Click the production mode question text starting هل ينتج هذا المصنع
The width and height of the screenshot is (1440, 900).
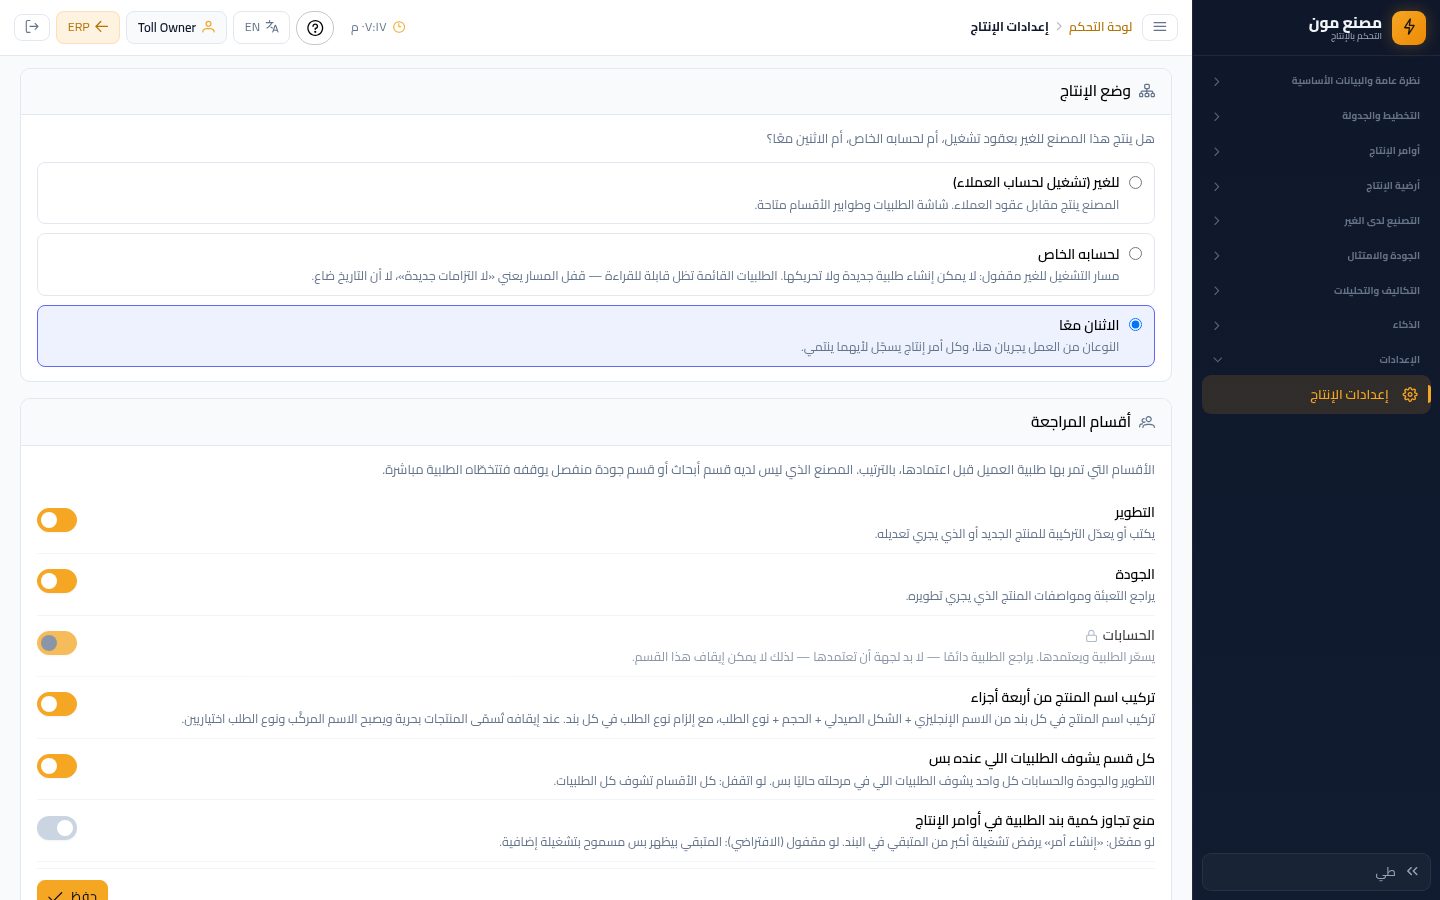[x=960, y=139]
